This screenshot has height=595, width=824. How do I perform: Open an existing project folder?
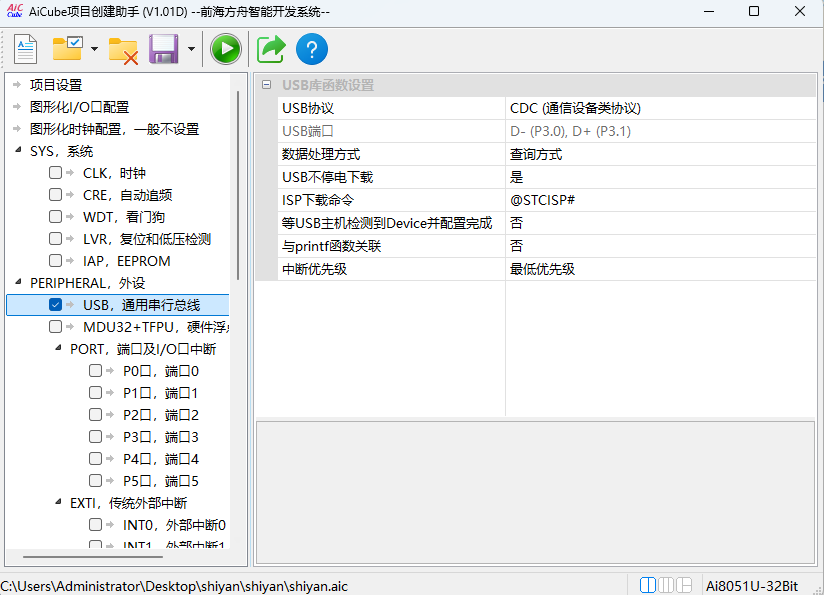[x=66, y=48]
